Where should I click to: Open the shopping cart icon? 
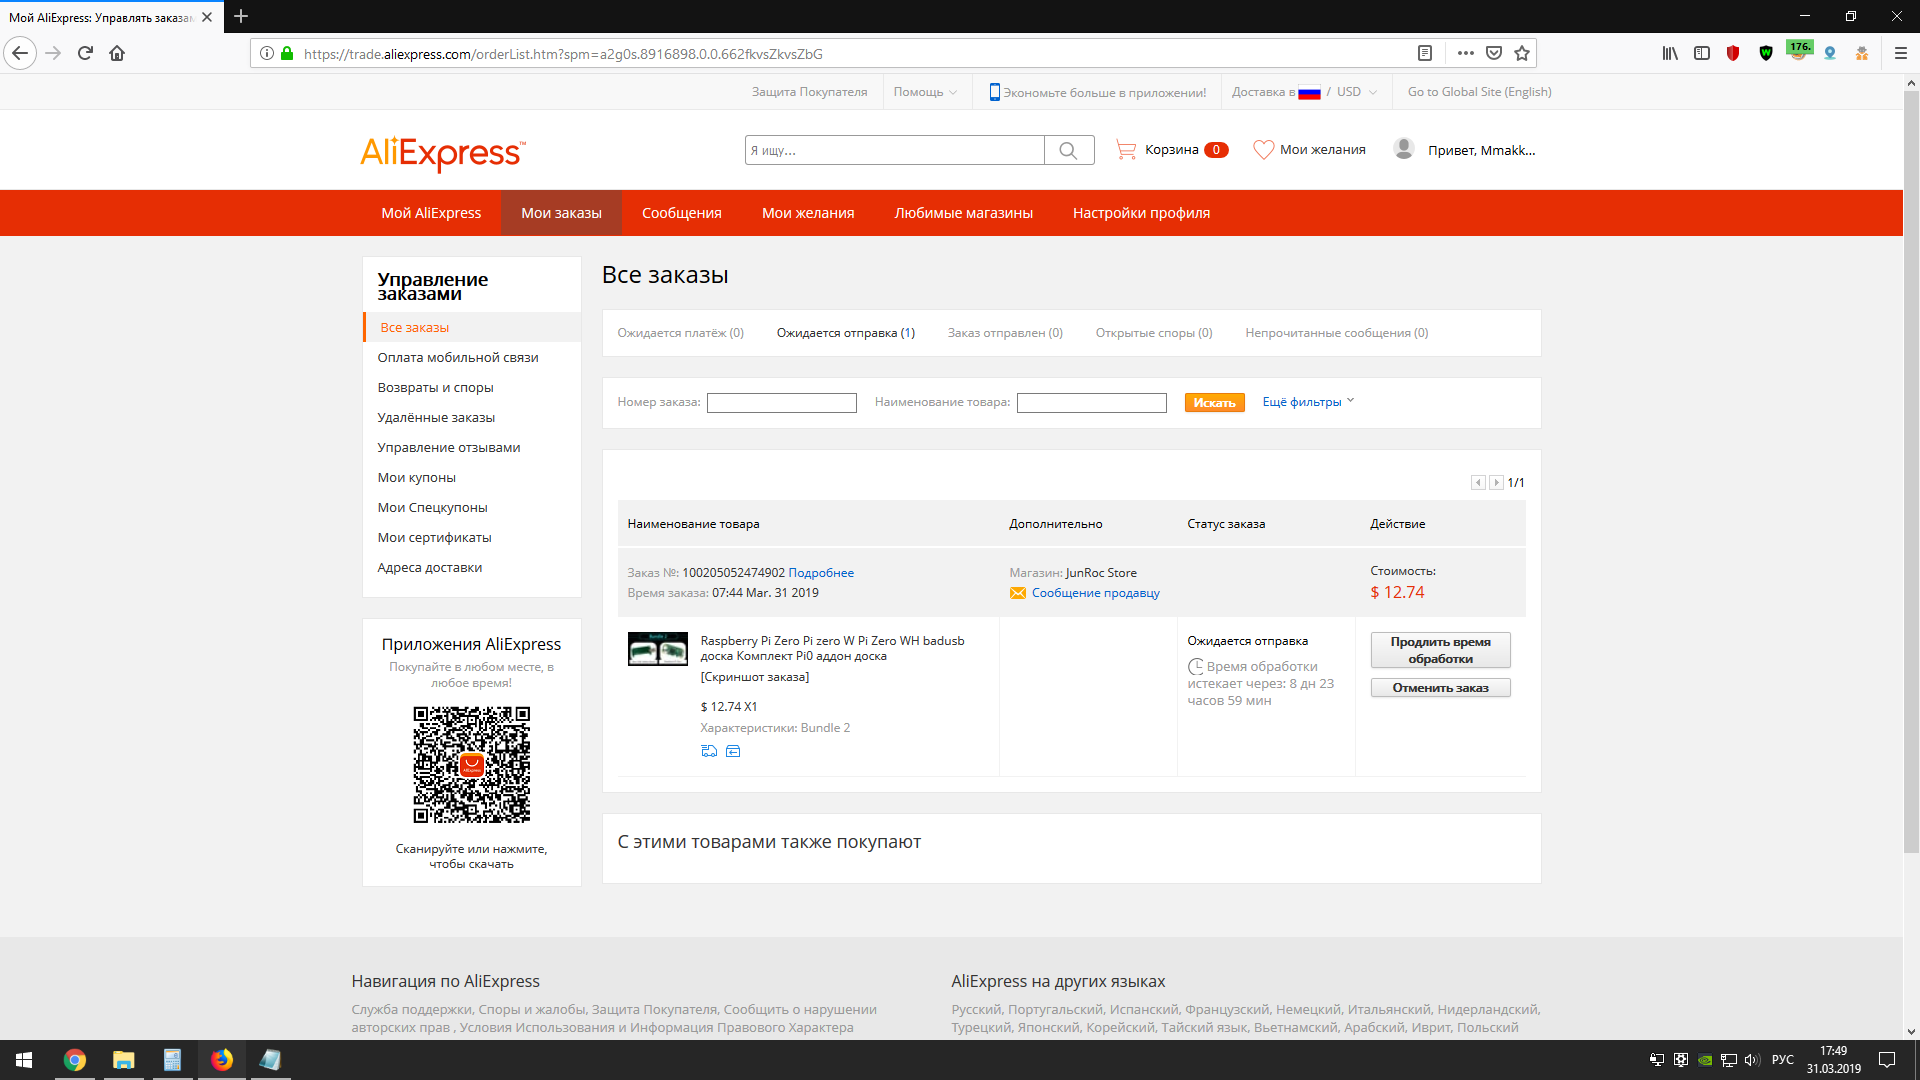point(1126,150)
